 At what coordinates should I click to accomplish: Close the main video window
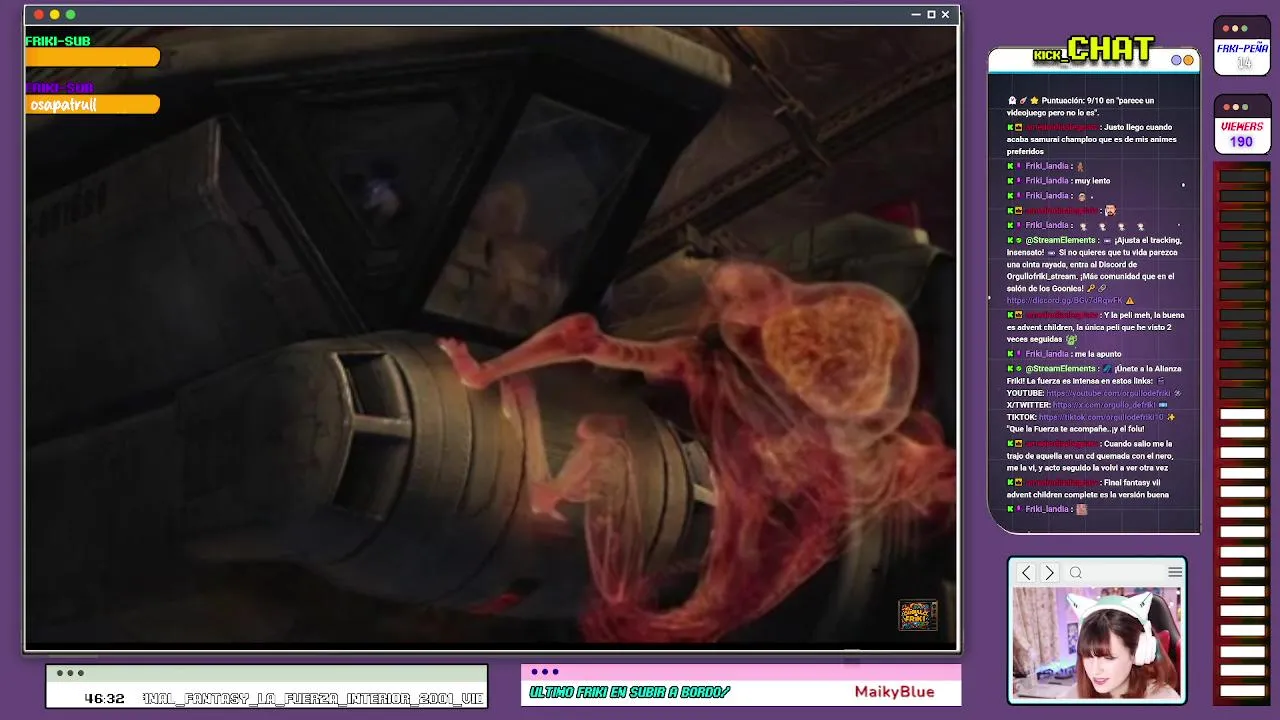945,15
